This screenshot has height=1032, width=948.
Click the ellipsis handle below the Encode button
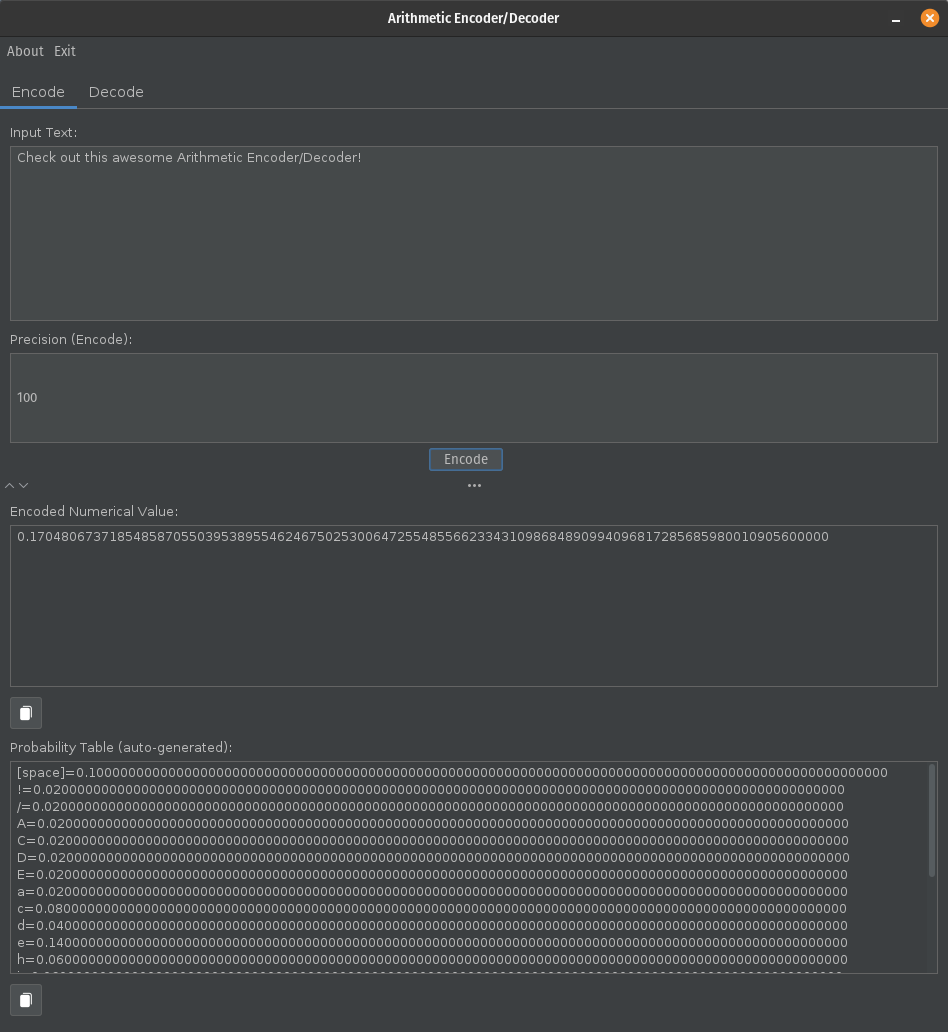pyautogui.click(x=474, y=486)
